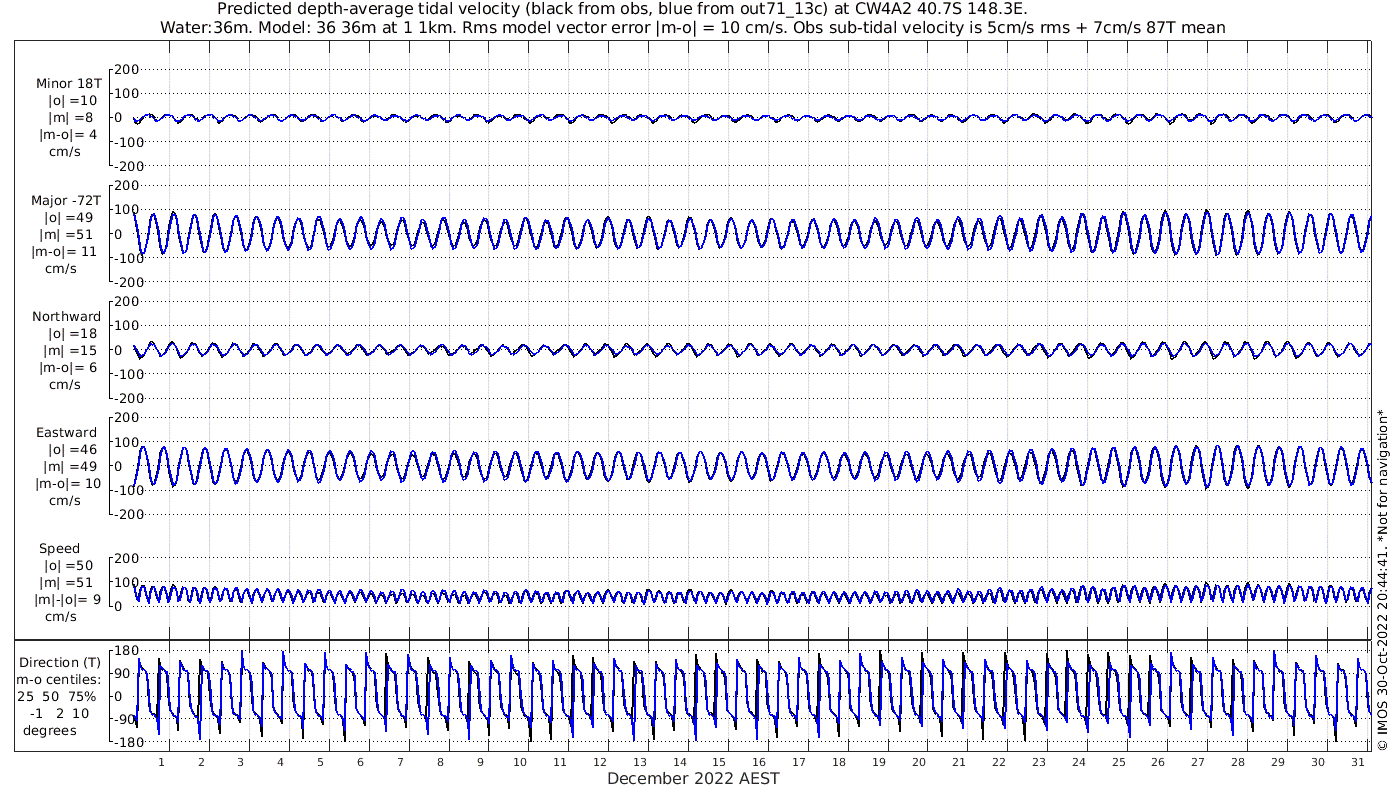Screen dimensions: 1400x800
Task: Select the "-1 2 10" centile values
Action: click(x=59, y=713)
